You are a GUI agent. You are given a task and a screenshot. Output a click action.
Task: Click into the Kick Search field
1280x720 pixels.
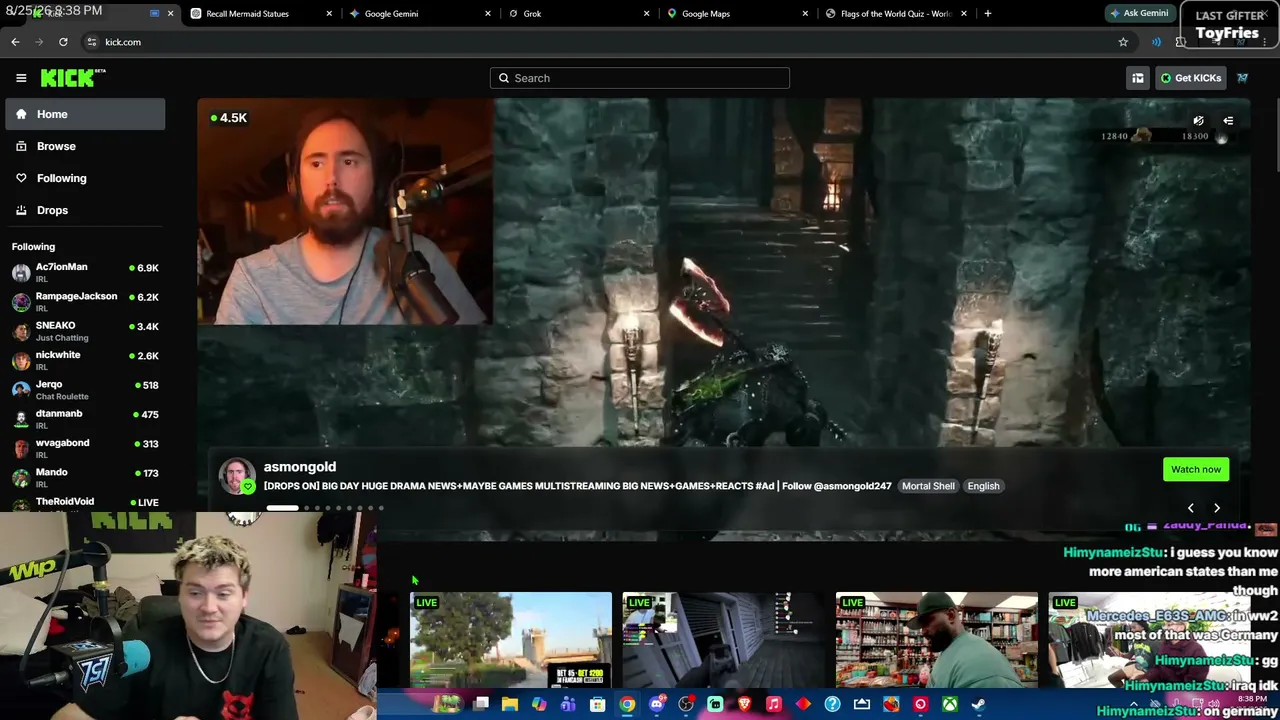640,78
